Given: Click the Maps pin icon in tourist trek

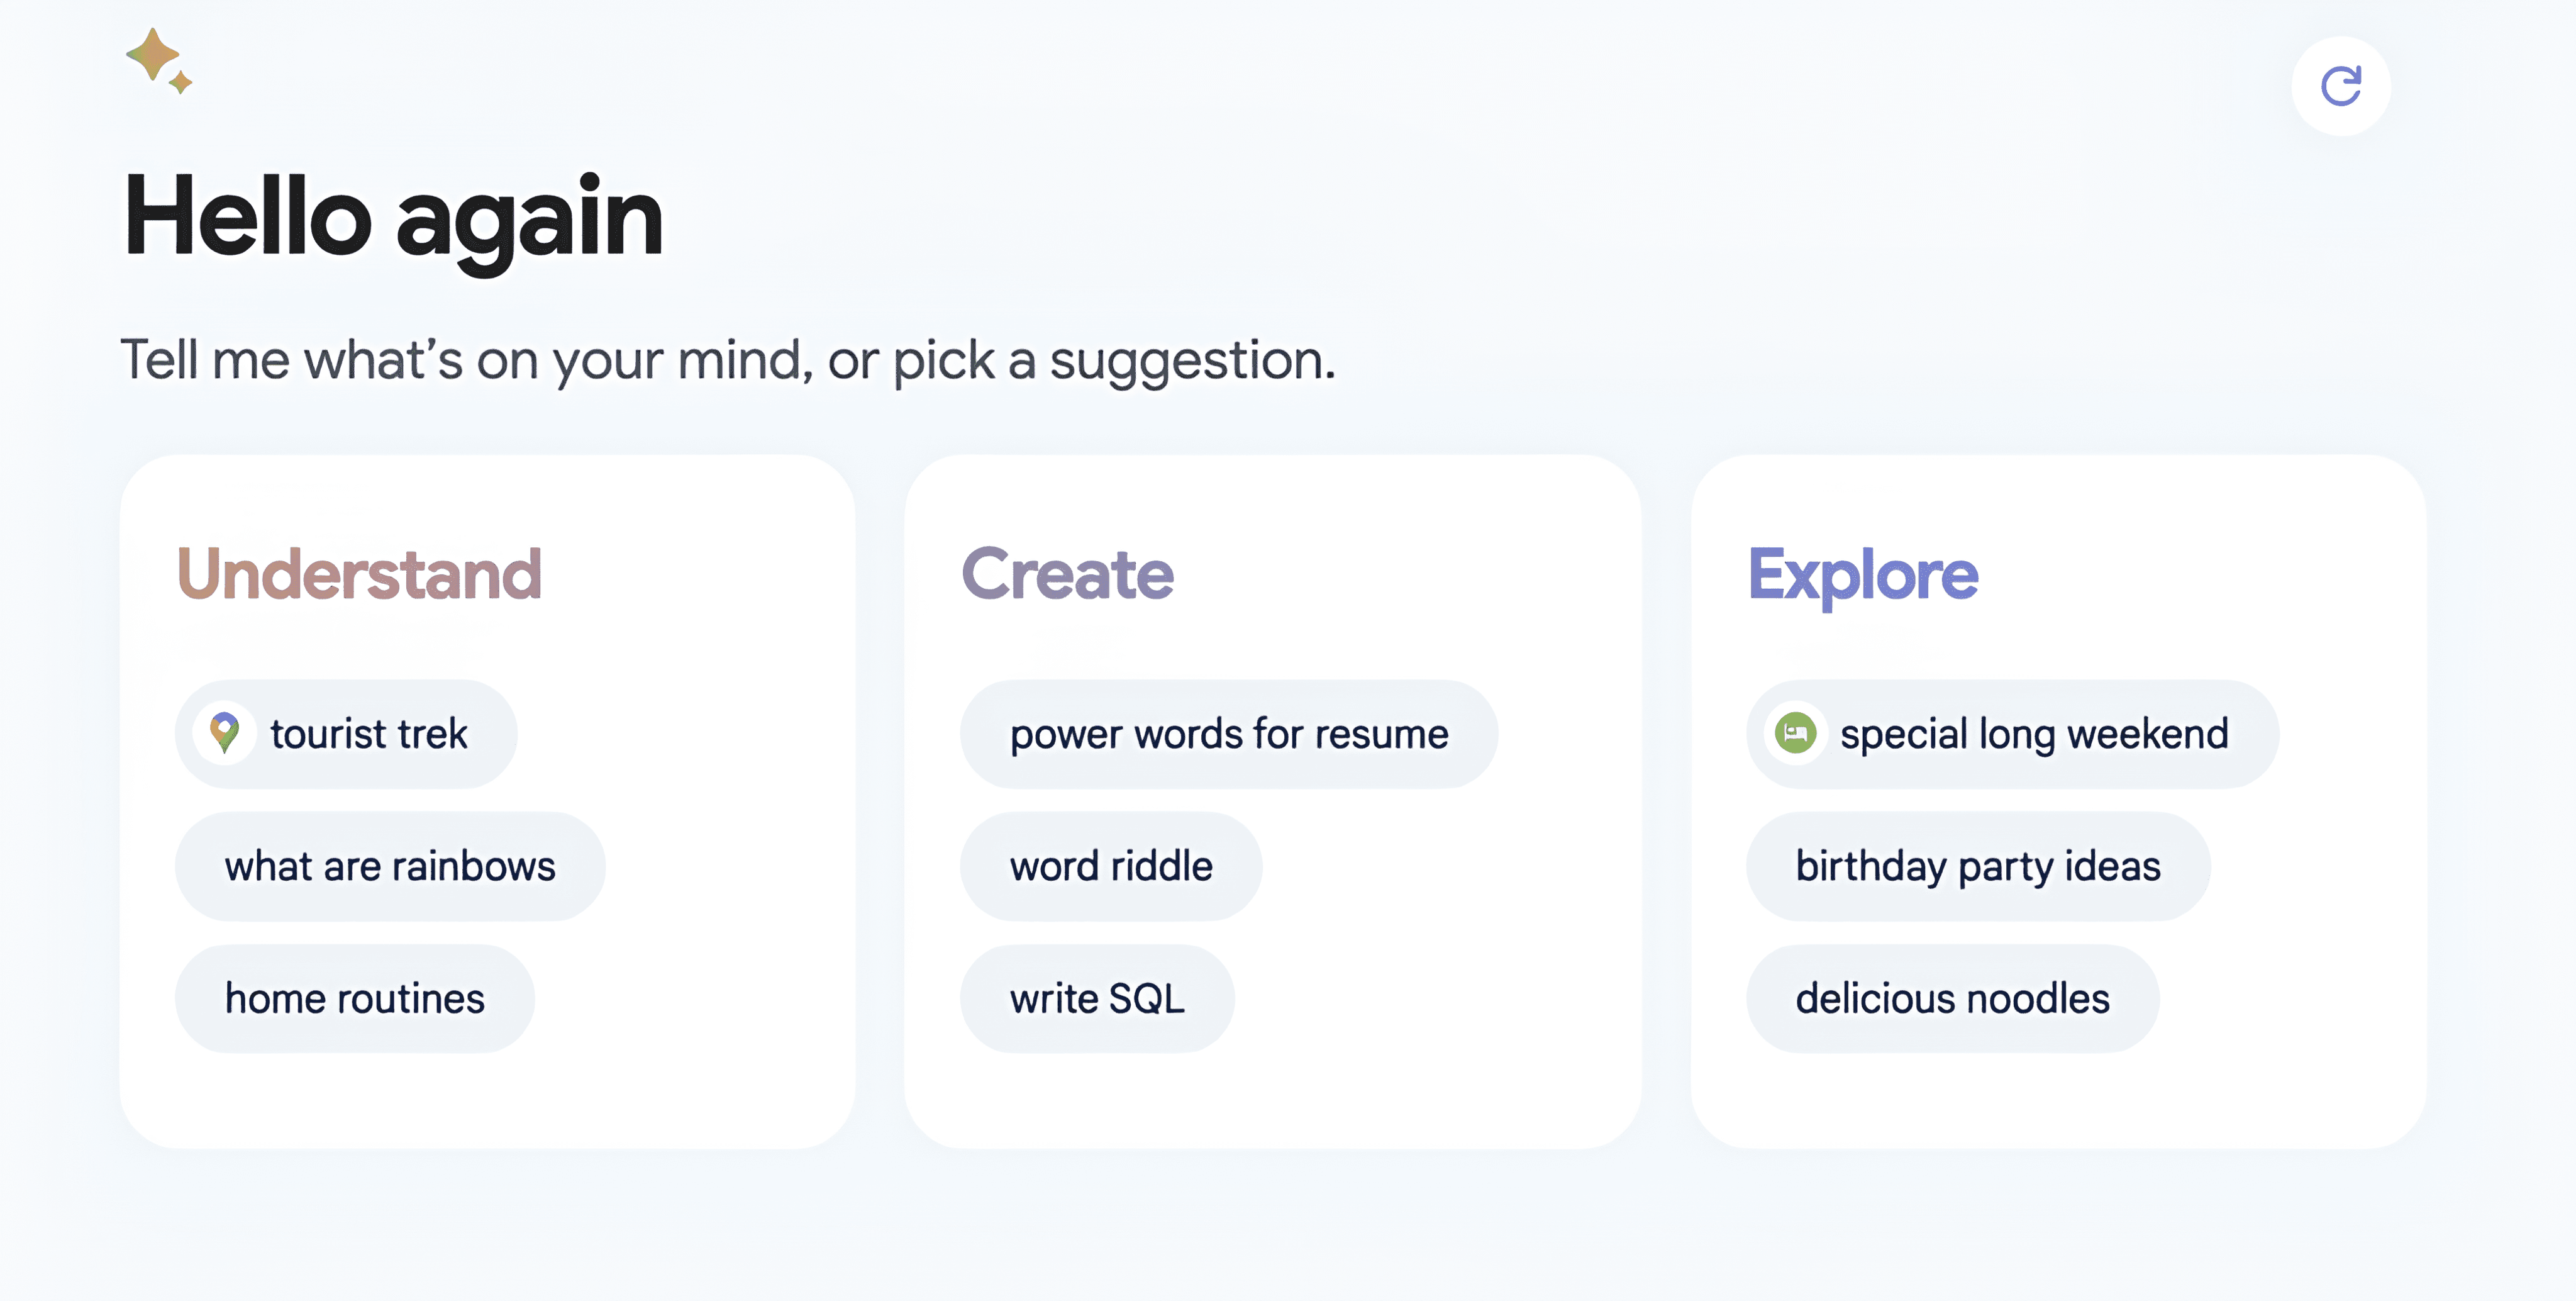Looking at the screenshot, I should (225, 733).
